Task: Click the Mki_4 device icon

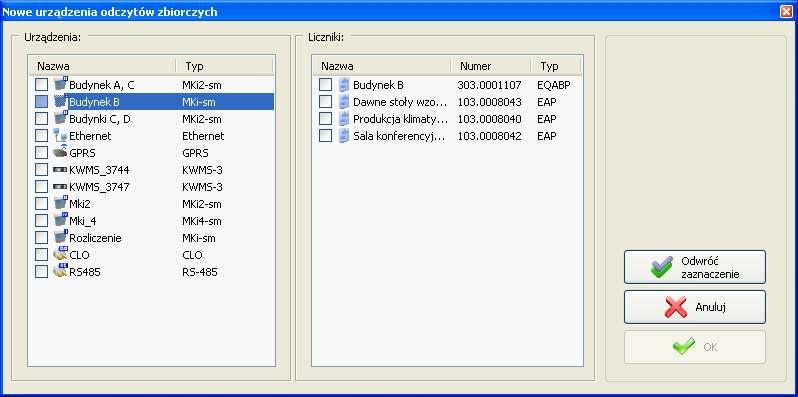Action: click(61, 220)
